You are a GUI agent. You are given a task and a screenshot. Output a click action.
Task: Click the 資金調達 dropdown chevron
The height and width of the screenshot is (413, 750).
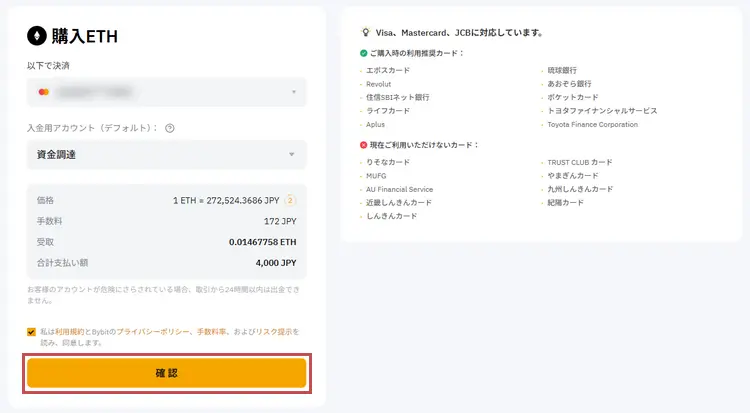click(x=292, y=155)
